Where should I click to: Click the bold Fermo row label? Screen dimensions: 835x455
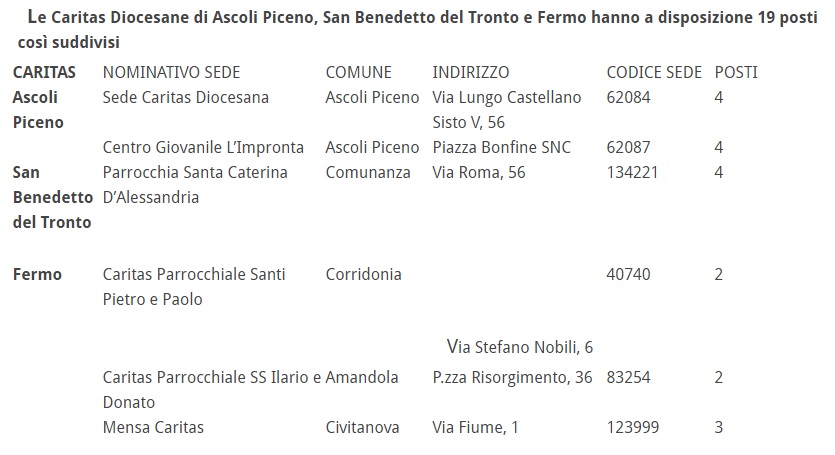pos(37,274)
